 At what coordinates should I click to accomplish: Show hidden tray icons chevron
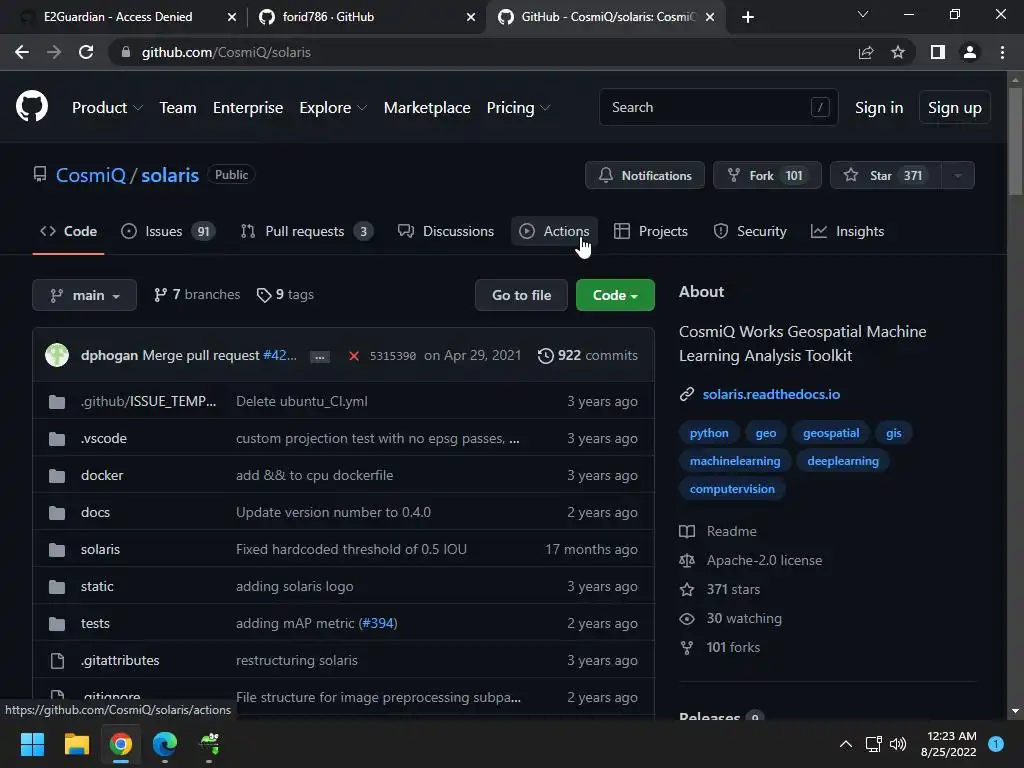tap(846, 744)
